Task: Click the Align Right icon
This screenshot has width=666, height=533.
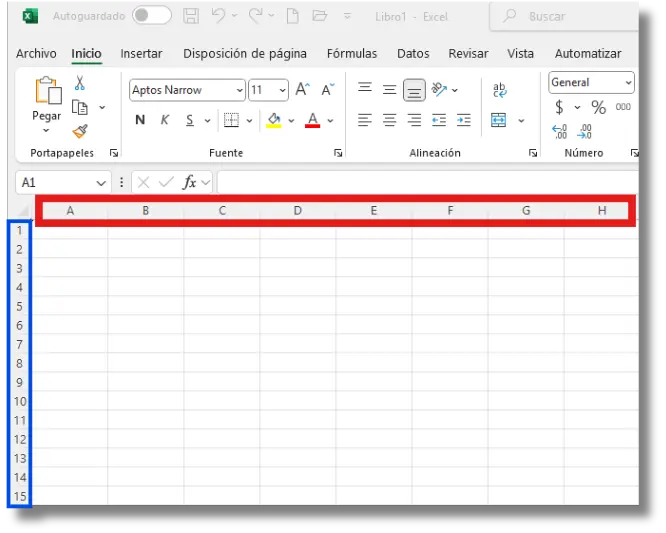Action: pos(414,120)
